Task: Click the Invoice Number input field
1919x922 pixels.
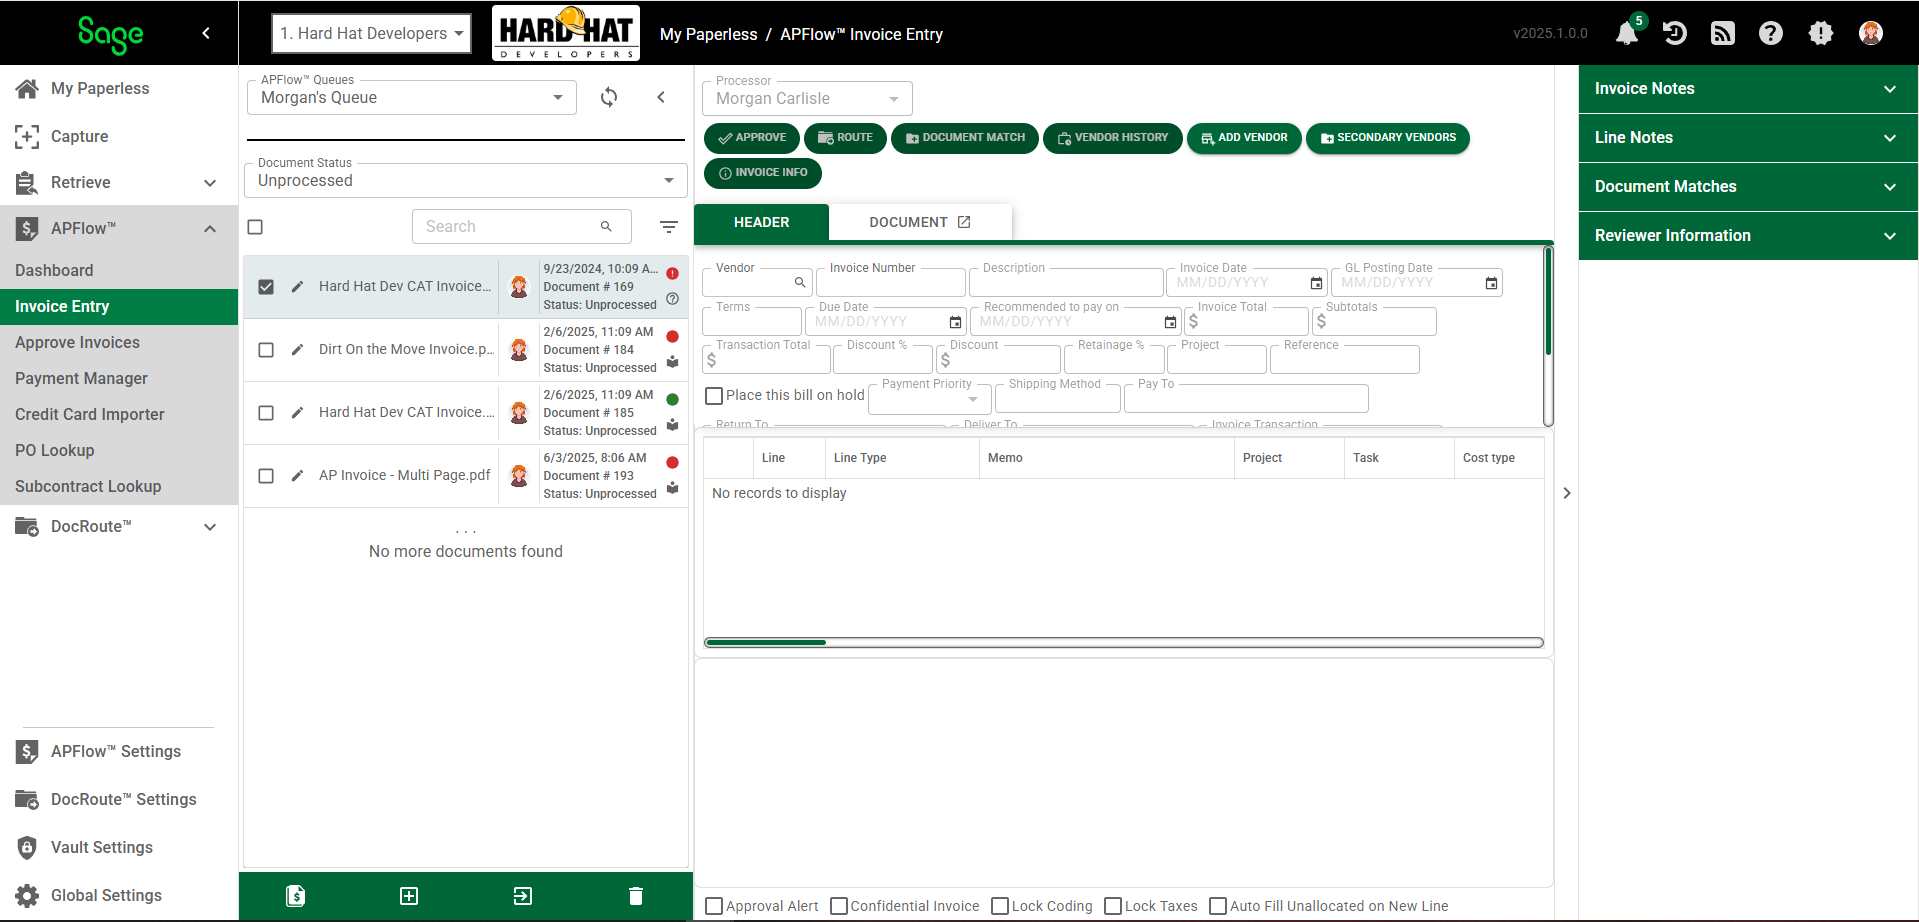Action: tap(891, 283)
